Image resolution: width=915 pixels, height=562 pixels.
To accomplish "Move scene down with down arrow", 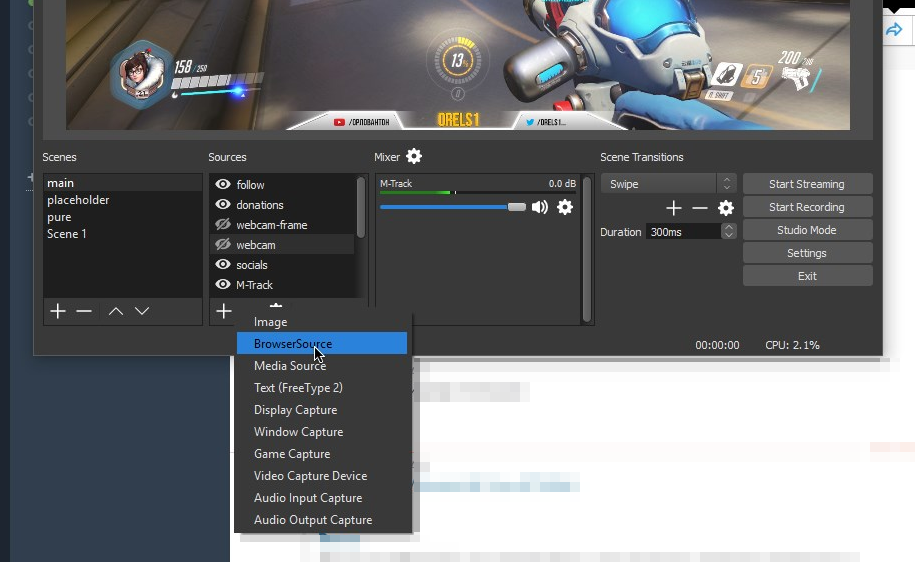I will coord(142,311).
